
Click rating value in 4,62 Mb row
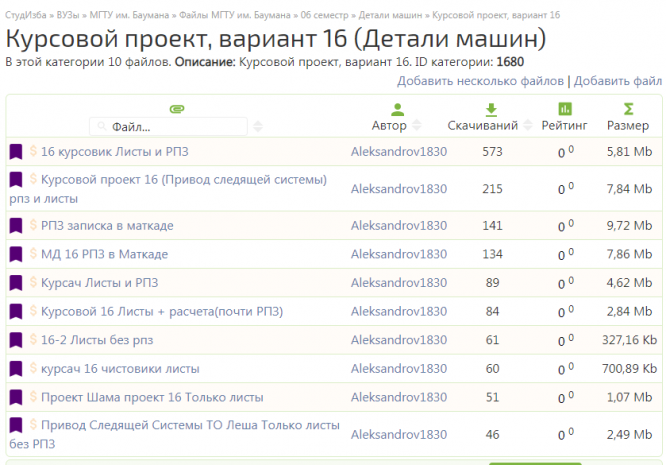point(565,283)
